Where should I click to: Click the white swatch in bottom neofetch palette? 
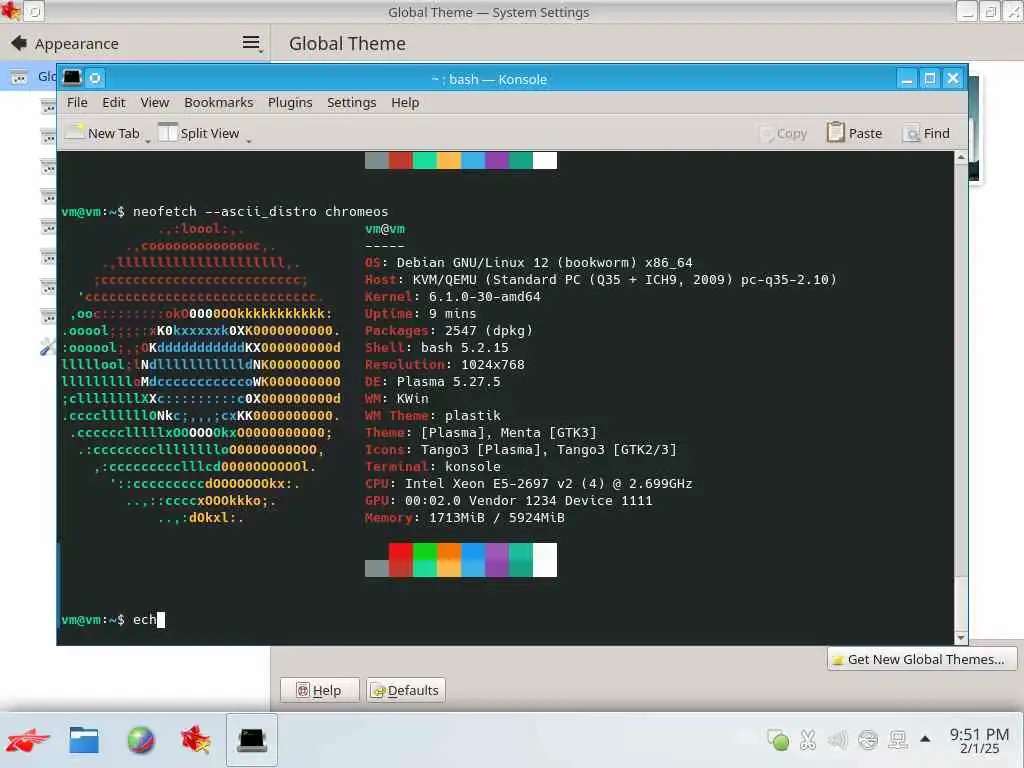coord(545,560)
